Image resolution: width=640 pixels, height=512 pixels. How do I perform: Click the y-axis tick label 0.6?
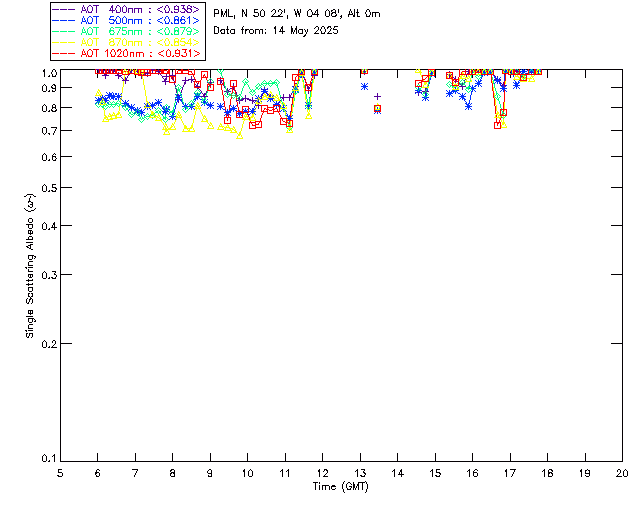49,157
